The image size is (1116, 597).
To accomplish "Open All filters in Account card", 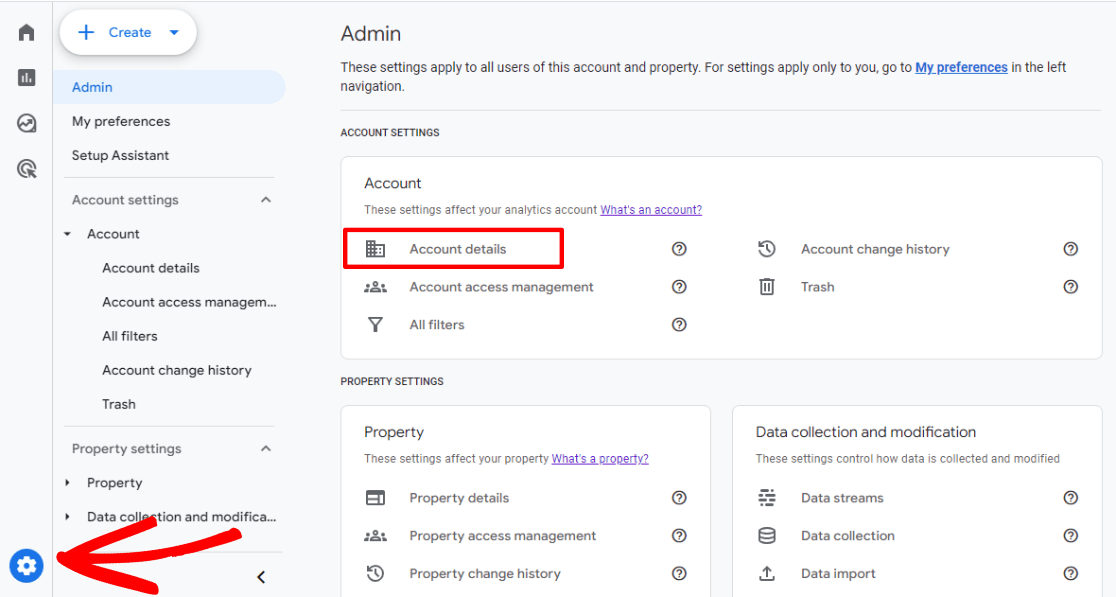I will (x=437, y=324).
